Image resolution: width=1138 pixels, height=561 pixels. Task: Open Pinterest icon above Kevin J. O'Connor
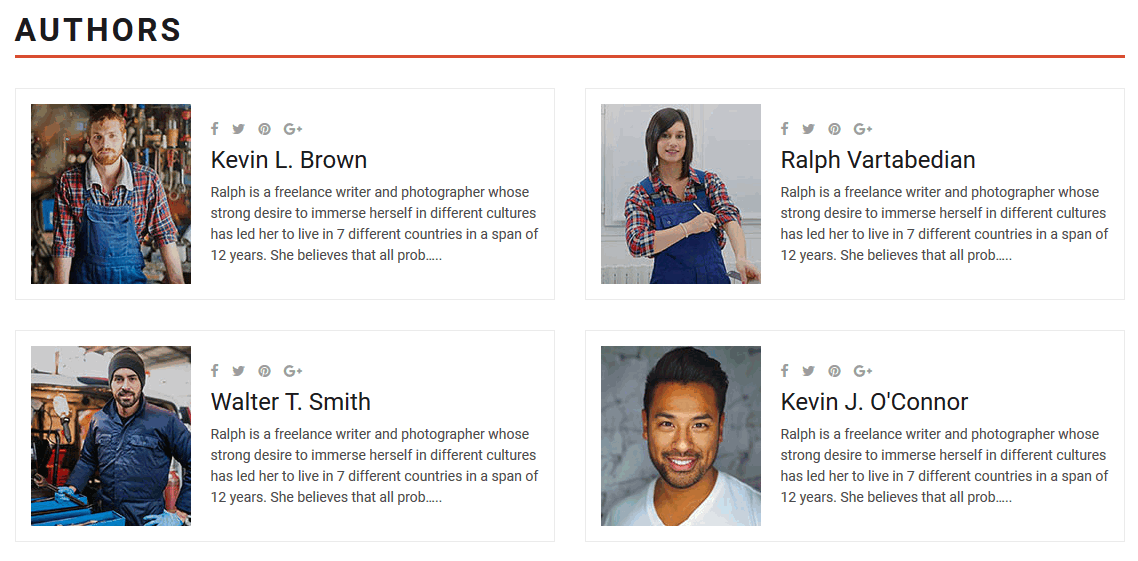coord(834,371)
